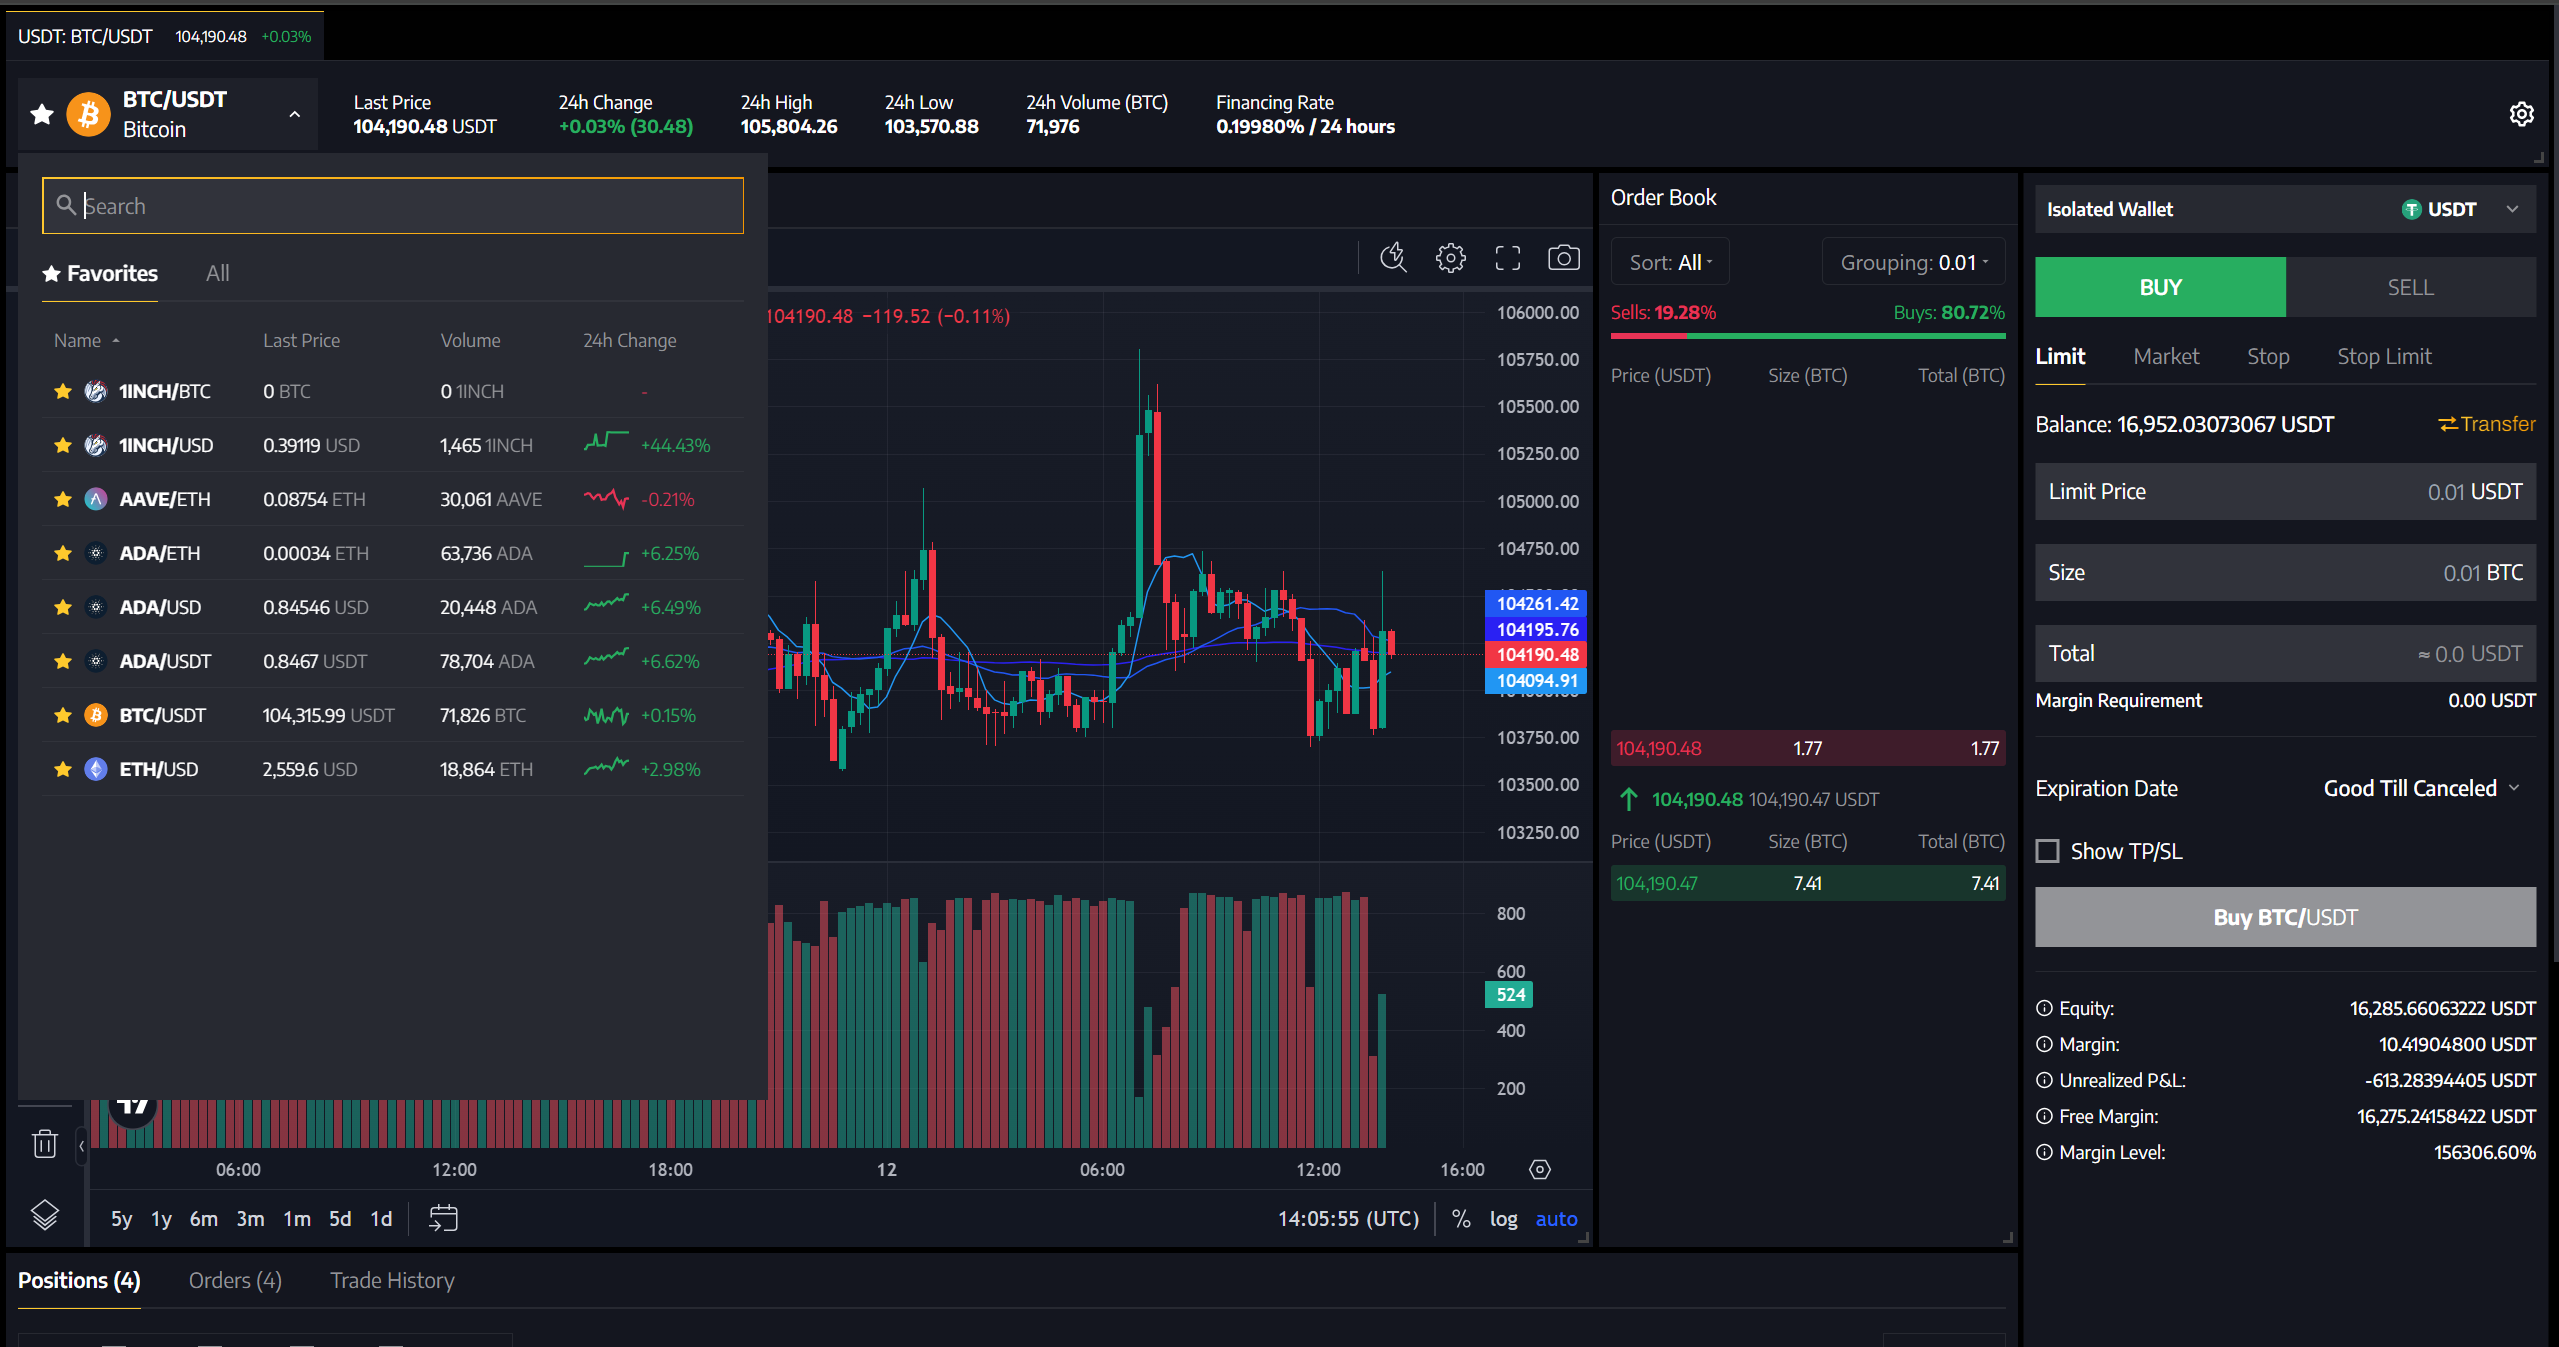2559x1347 pixels.
Task: Unfavorite the ETH/USD star
Action: 63,769
